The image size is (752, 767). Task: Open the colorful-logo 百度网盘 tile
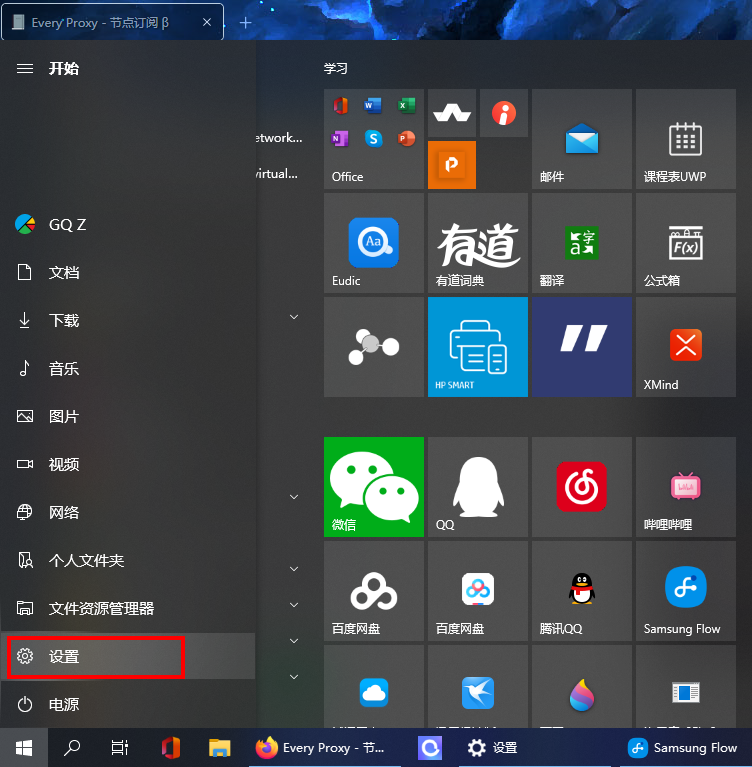click(478, 591)
